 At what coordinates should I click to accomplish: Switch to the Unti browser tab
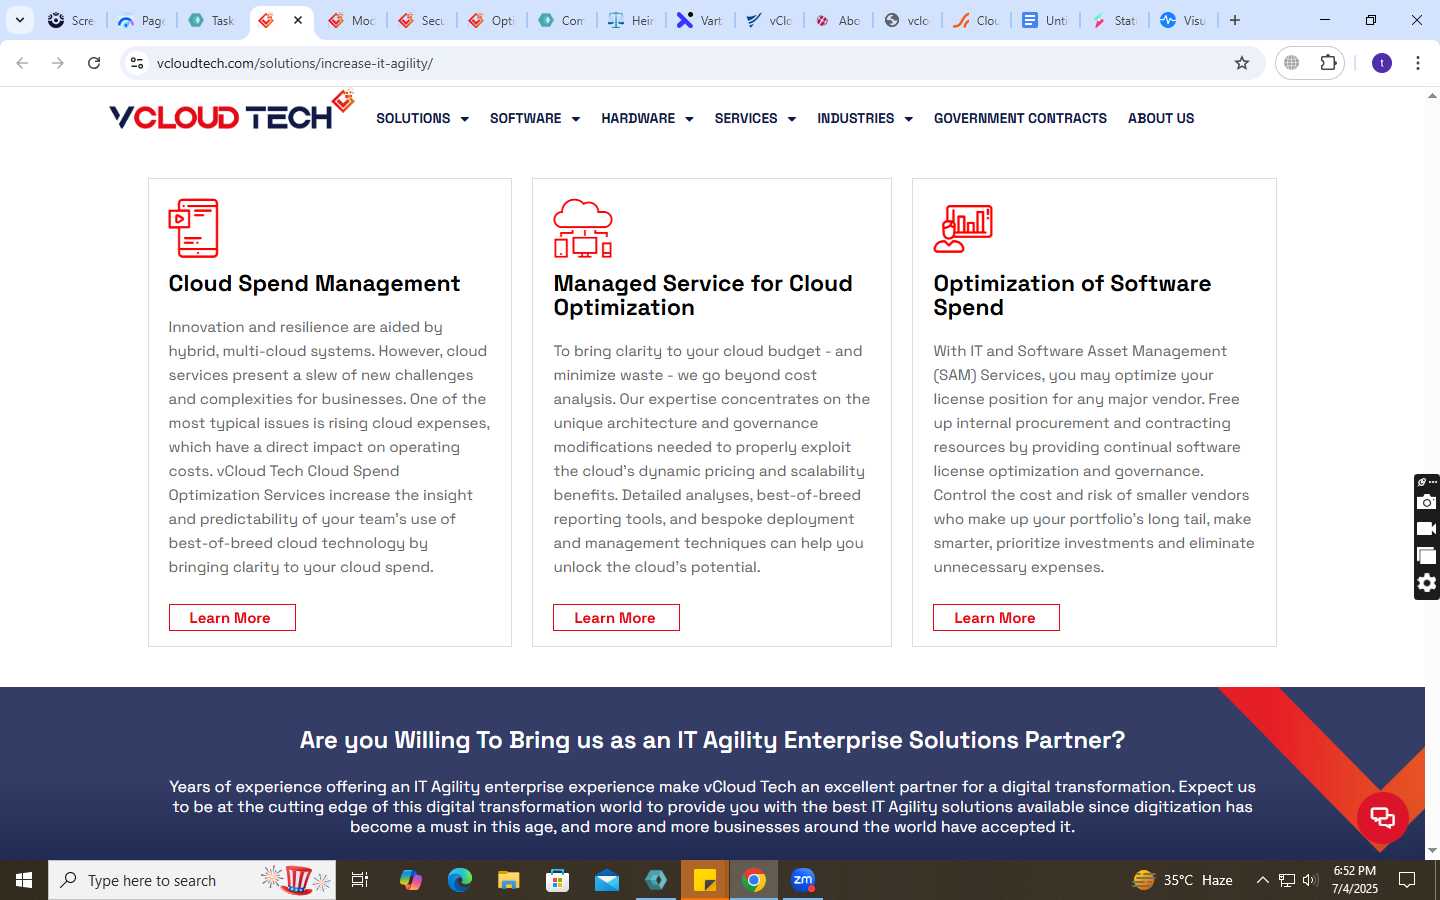(1044, 20)
